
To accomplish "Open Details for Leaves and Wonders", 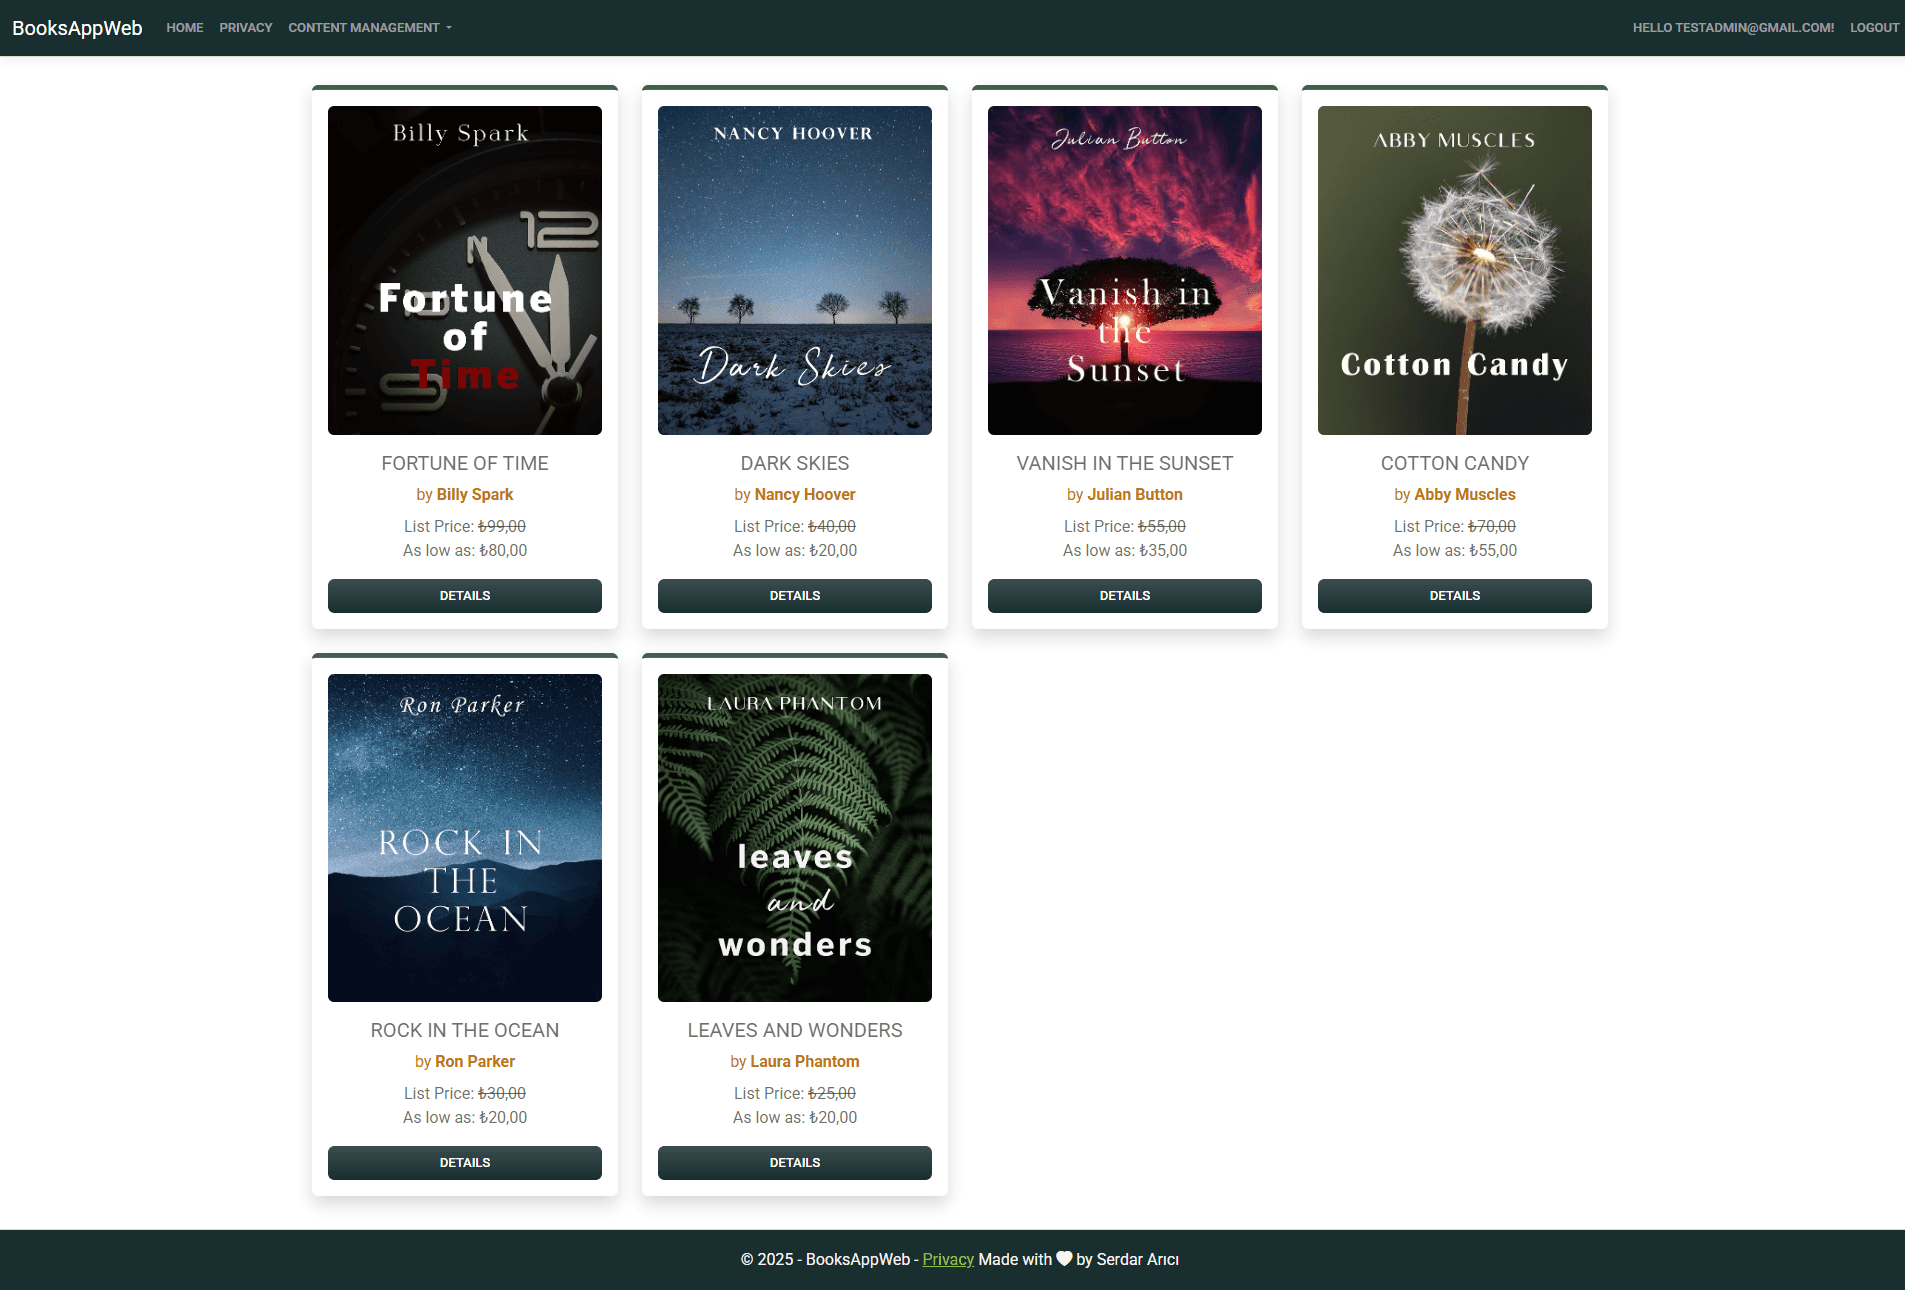I will click(x=795, y=1163).
